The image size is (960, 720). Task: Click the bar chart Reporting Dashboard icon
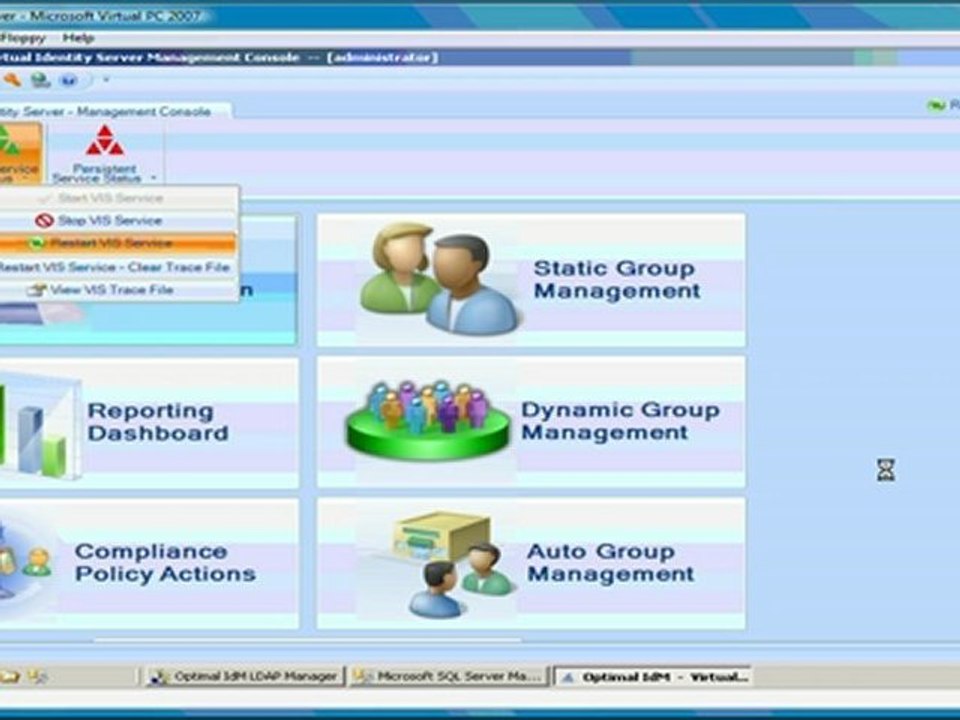point(38,427)
